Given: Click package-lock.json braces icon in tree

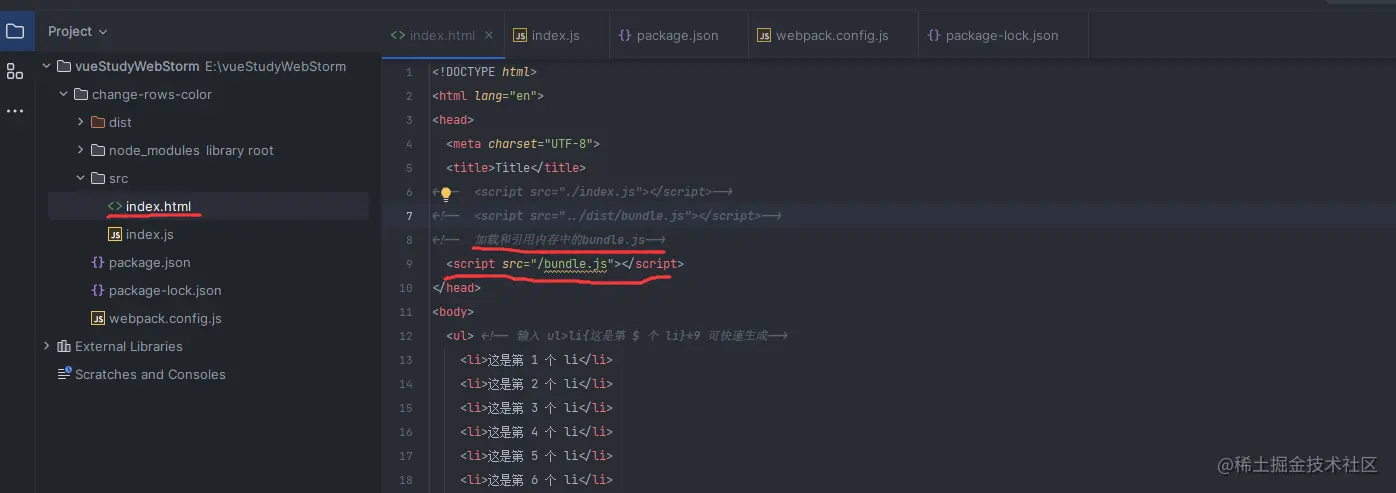Looking at the screenshot, I should tap(97, 290).
